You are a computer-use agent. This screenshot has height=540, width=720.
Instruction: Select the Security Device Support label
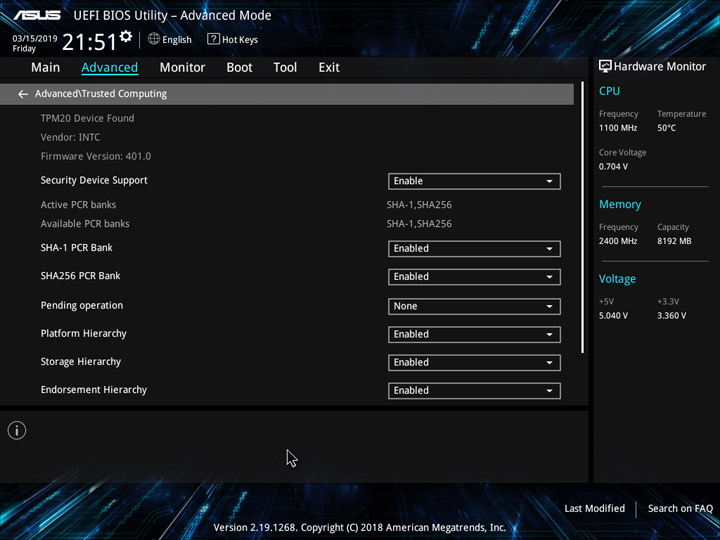(94, 180)
